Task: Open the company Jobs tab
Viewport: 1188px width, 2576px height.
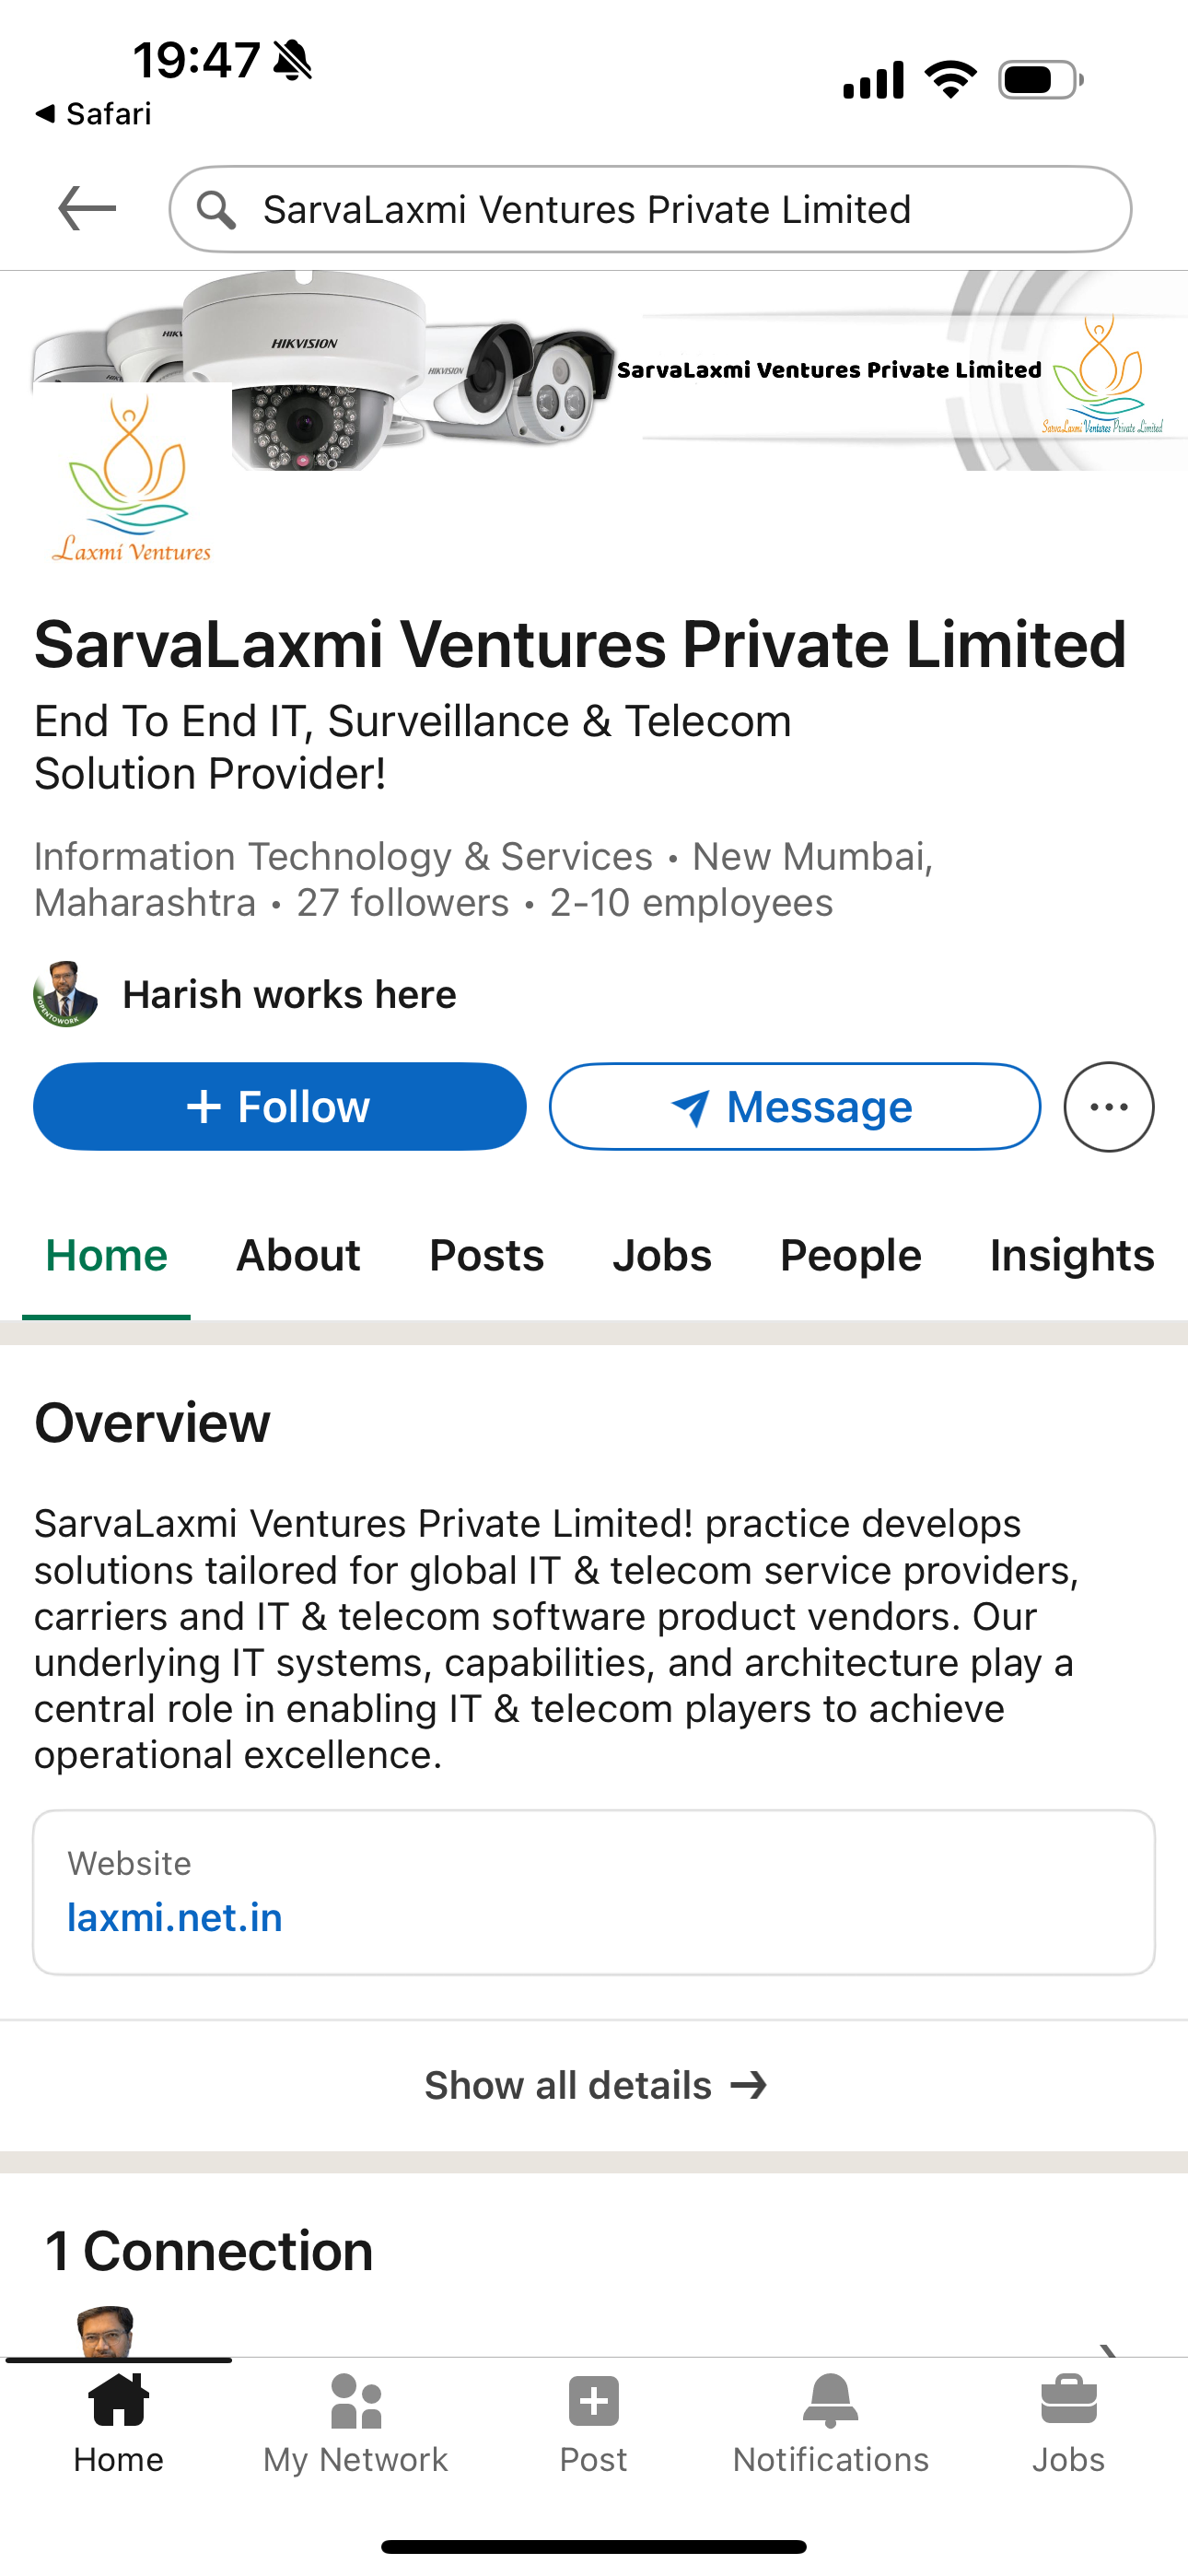Action: pyautogui.click(x=662, y=1255)
